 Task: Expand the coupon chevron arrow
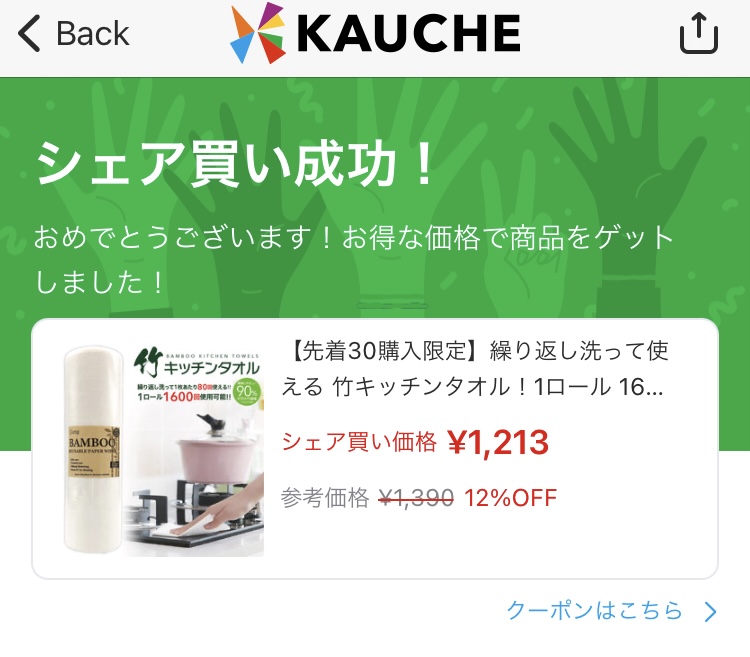coord(711,612)
